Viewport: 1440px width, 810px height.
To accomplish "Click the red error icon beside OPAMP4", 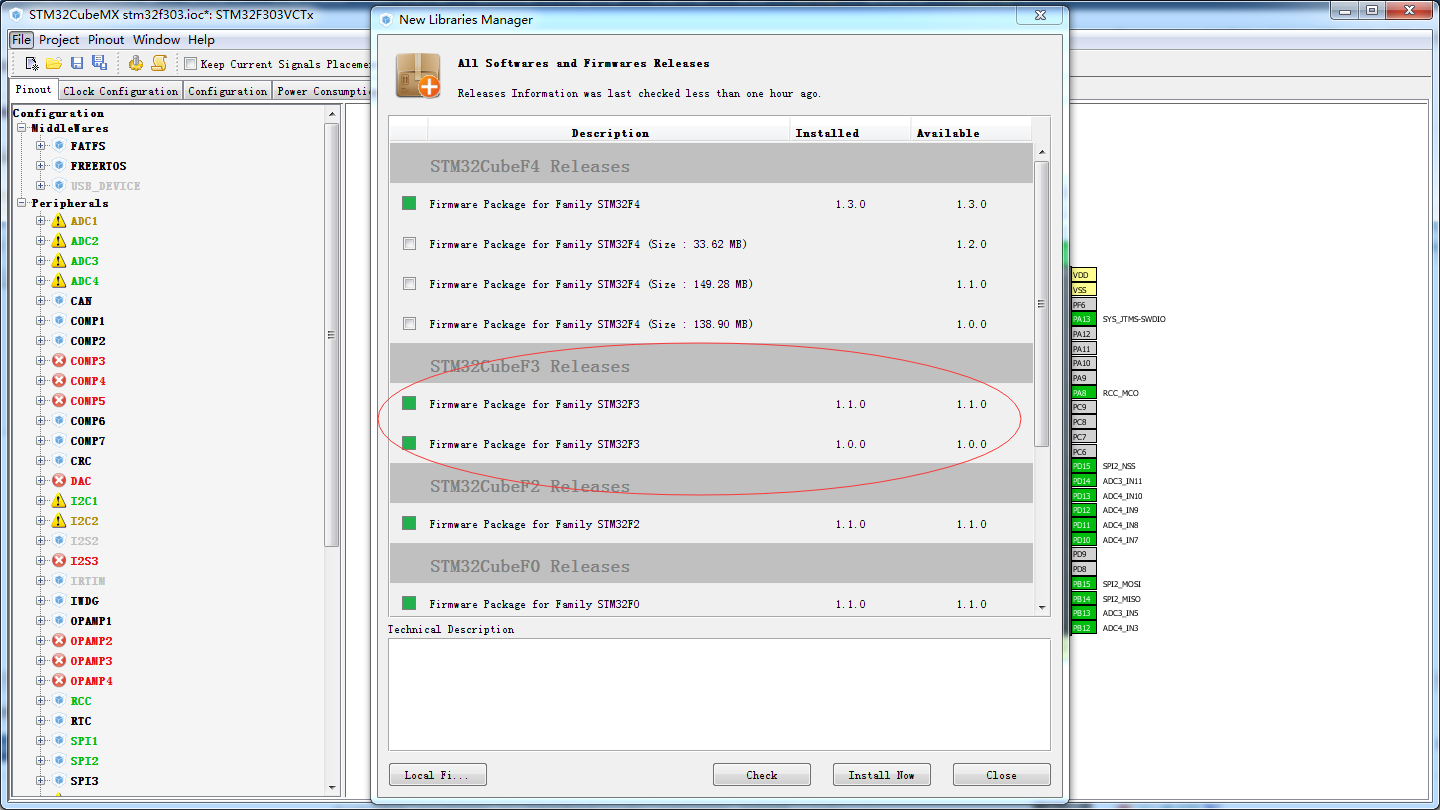I will pos(59,681).
